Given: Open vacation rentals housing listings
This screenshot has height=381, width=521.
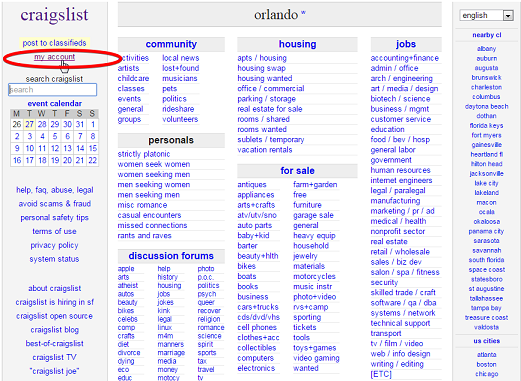Looking at the screenshot, I should click(265, 150).
